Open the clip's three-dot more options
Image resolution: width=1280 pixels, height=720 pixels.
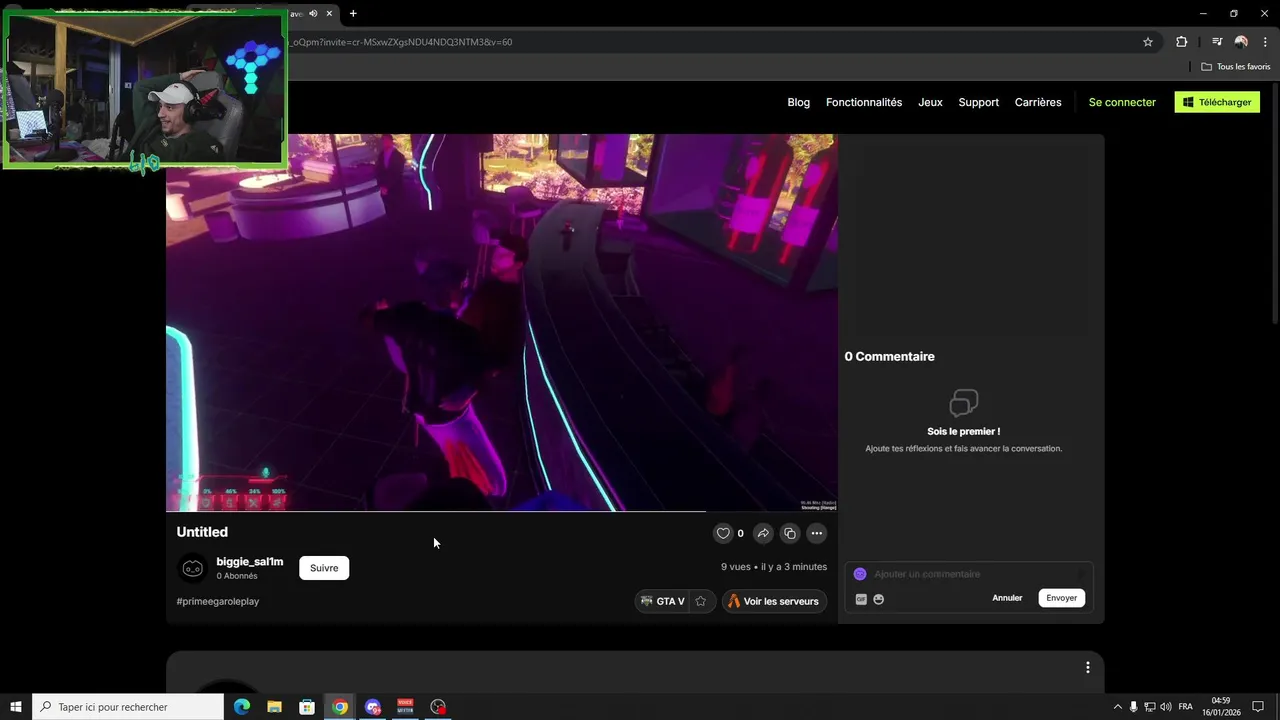(x=817, y=533)
